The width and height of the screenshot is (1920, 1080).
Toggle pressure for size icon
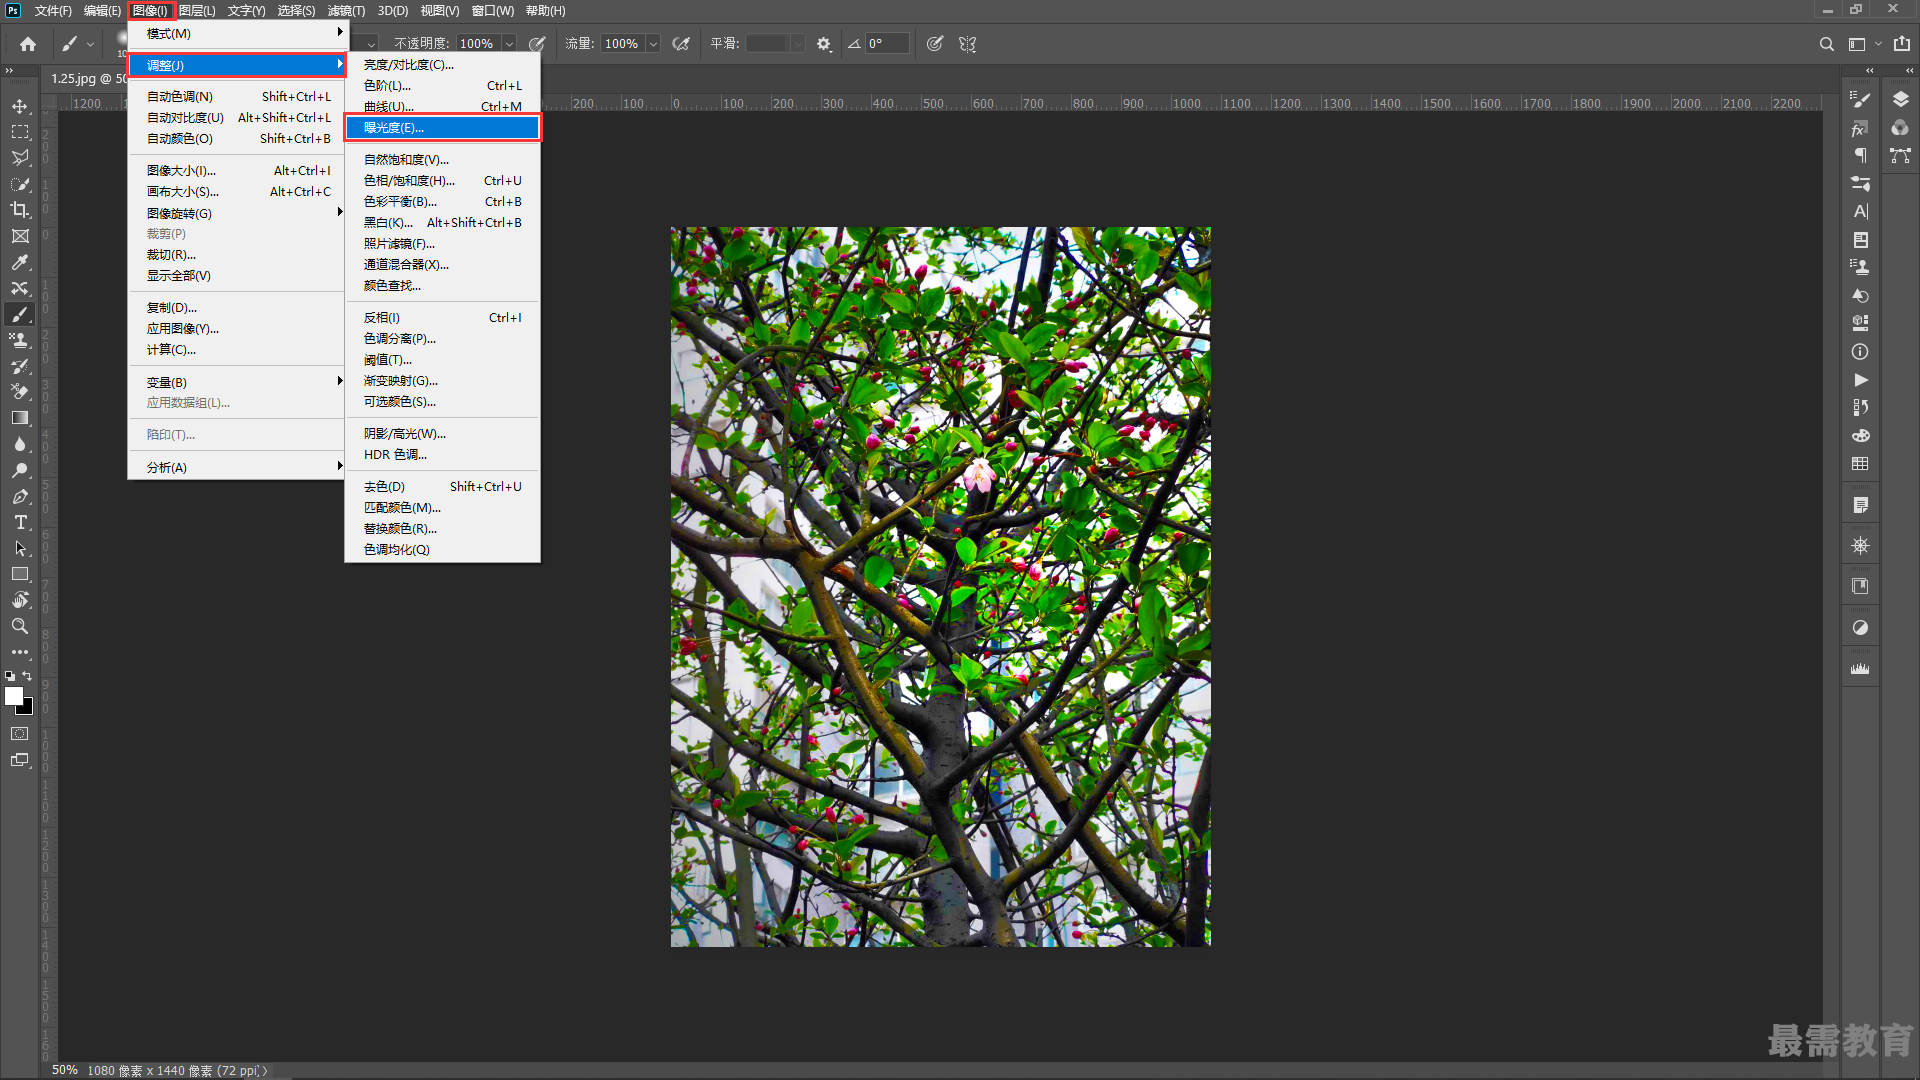point(935,44)
